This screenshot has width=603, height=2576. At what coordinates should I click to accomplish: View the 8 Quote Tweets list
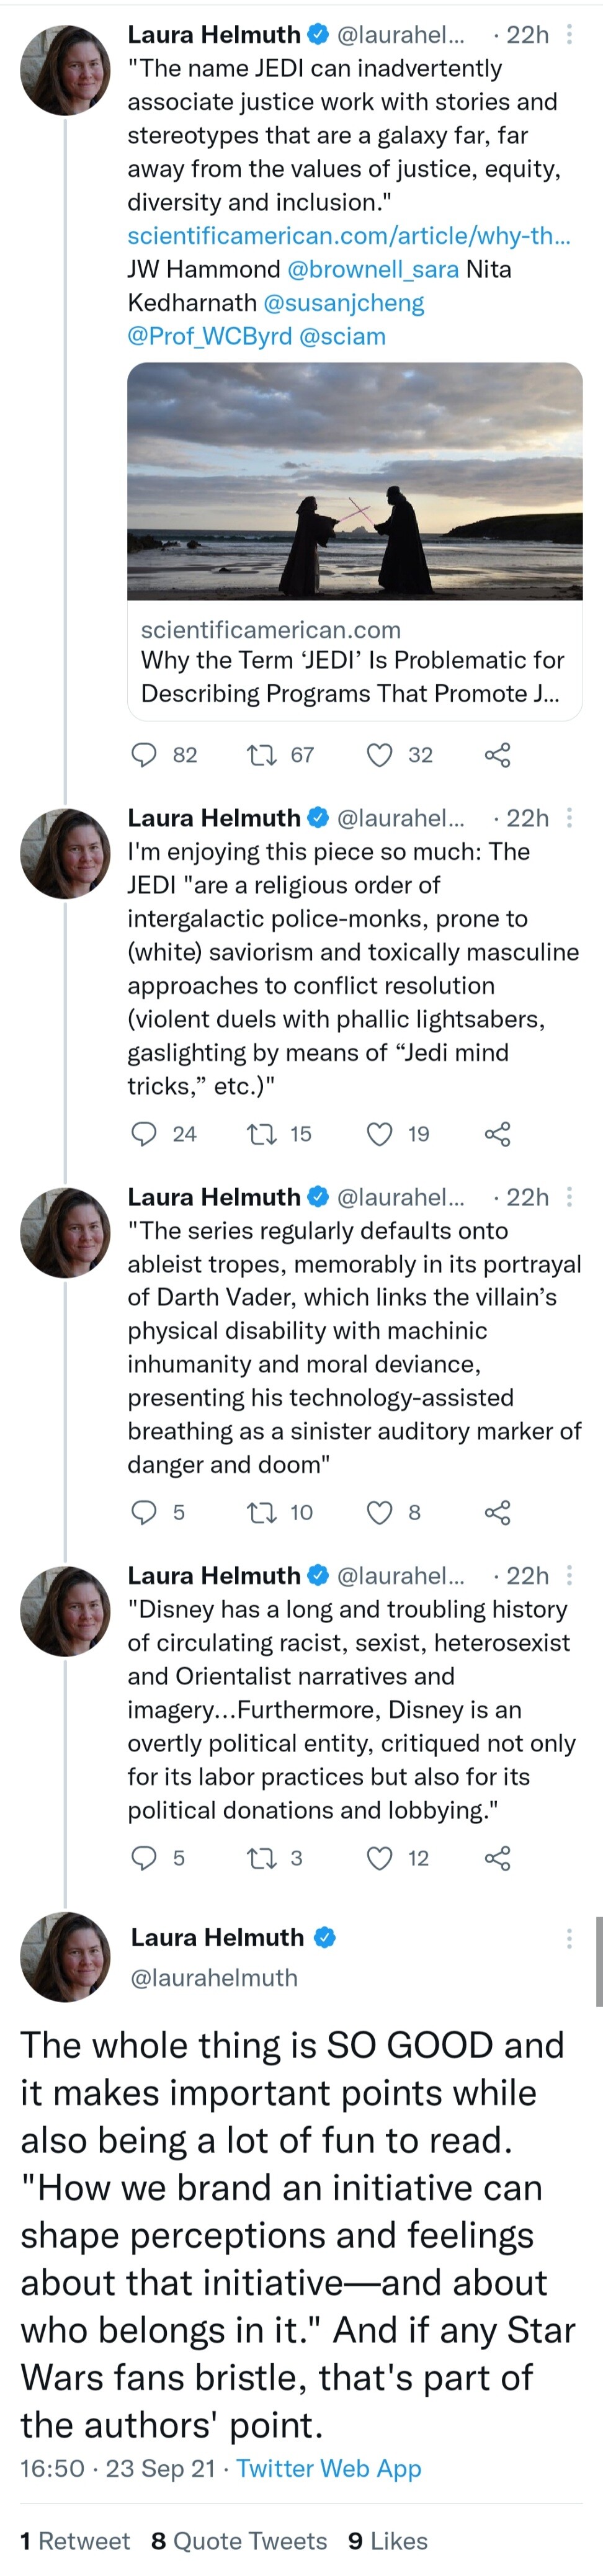pos(239,2541)
